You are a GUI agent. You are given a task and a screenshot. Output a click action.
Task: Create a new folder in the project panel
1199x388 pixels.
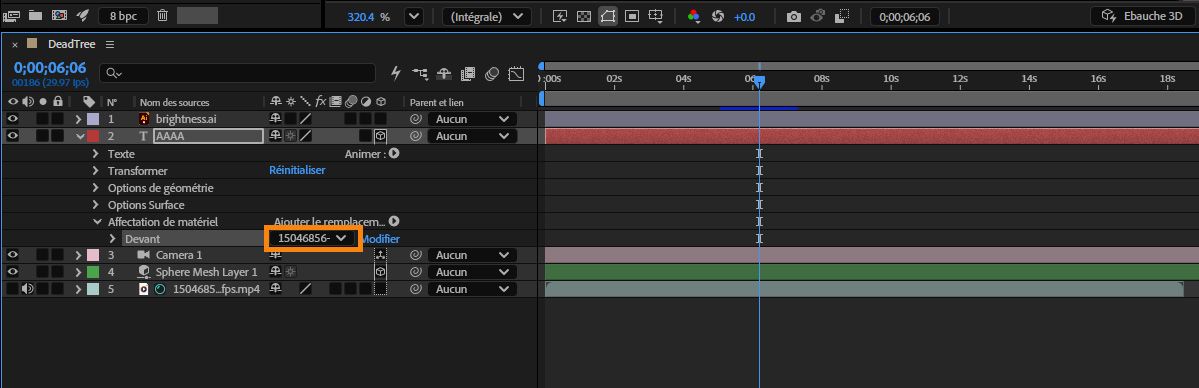[35, 15]
